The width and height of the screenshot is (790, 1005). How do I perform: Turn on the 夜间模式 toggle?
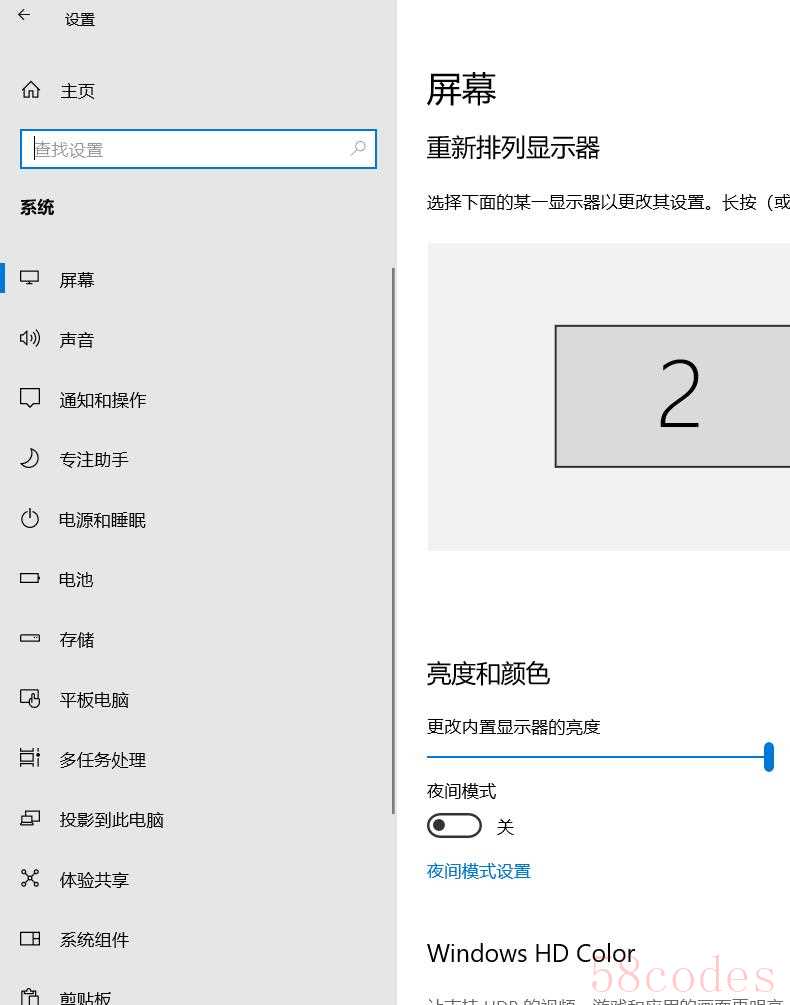(x=454, y=826)
